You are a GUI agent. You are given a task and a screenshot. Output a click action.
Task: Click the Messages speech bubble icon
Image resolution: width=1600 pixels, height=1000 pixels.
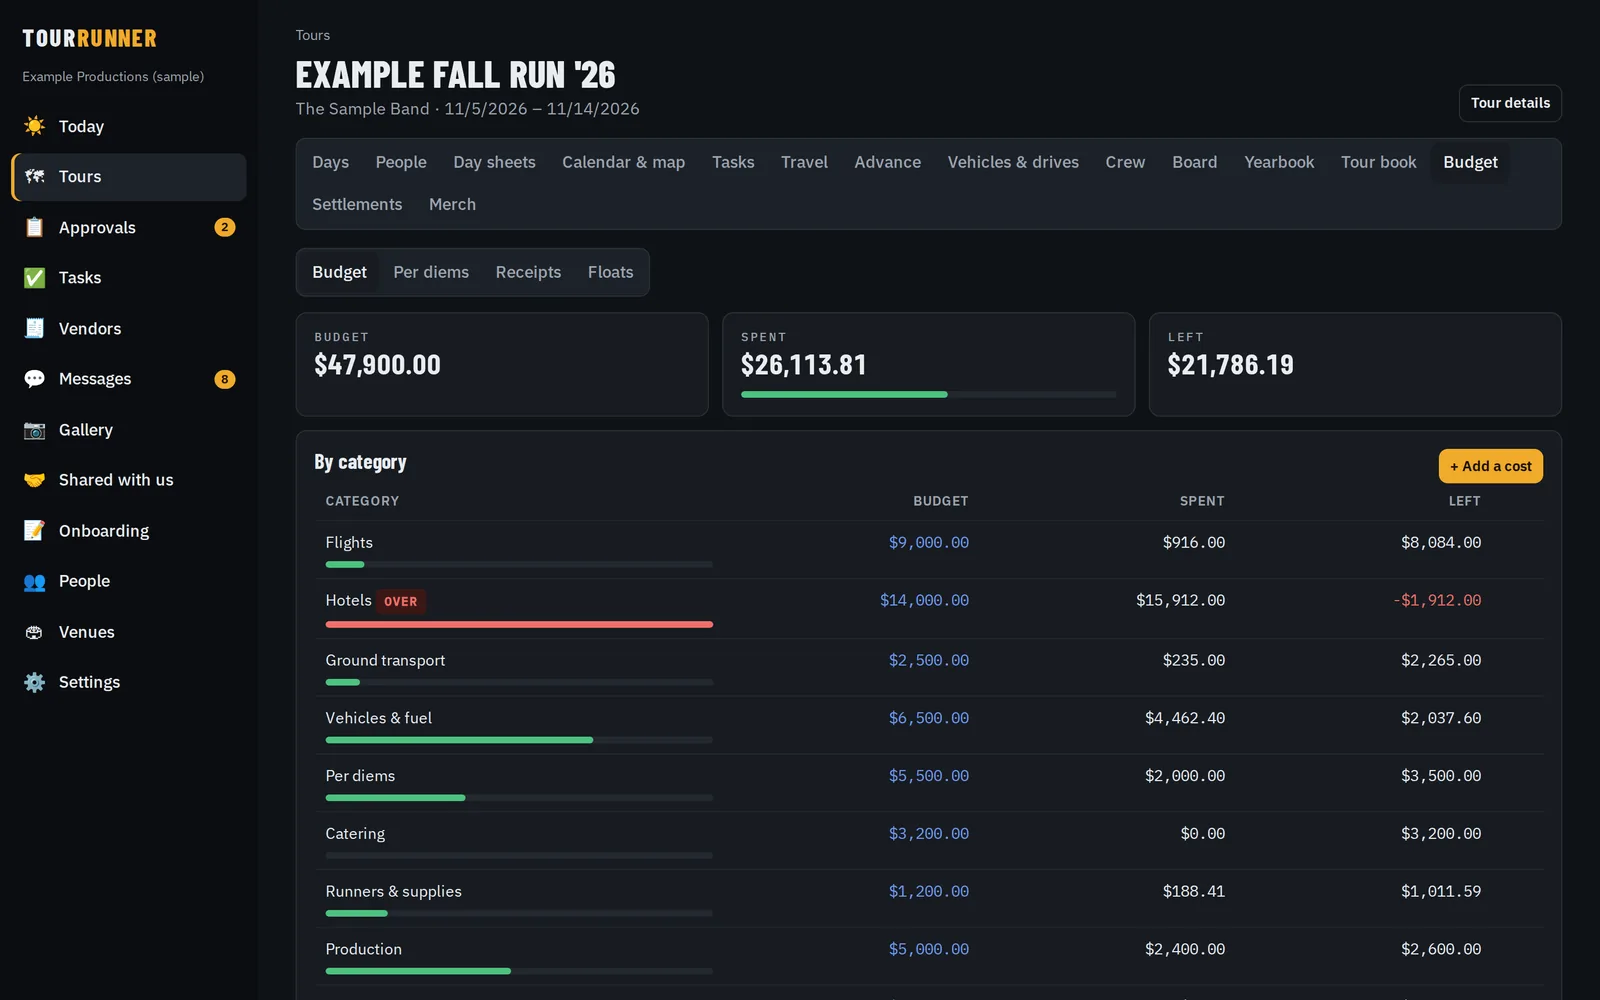tap(34, 379)
